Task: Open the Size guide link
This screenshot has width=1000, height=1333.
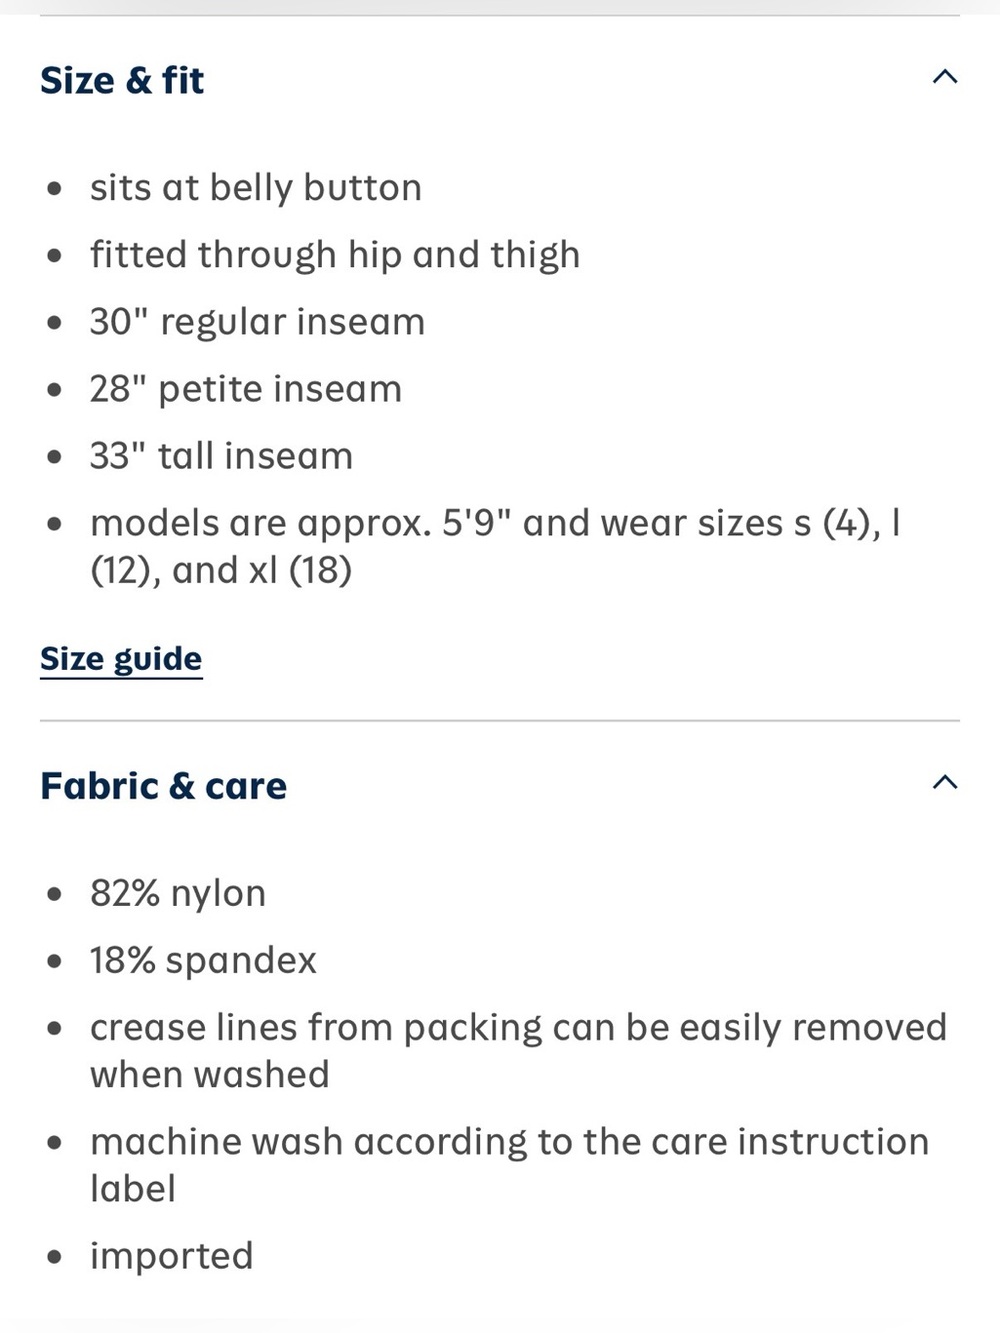Action: click(121, 659)
